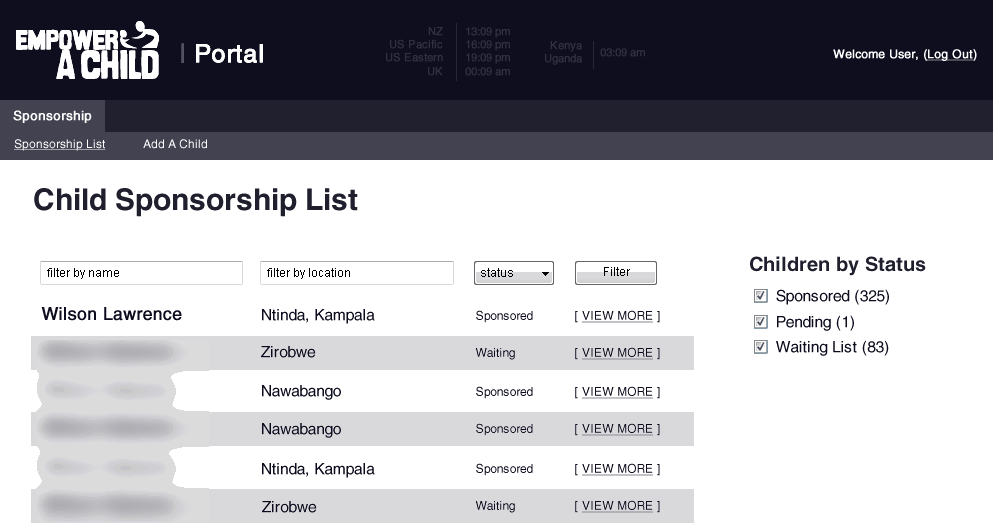993x526 pixels.
Task: View more for first Nawabango row
Action: click(617, 392)
